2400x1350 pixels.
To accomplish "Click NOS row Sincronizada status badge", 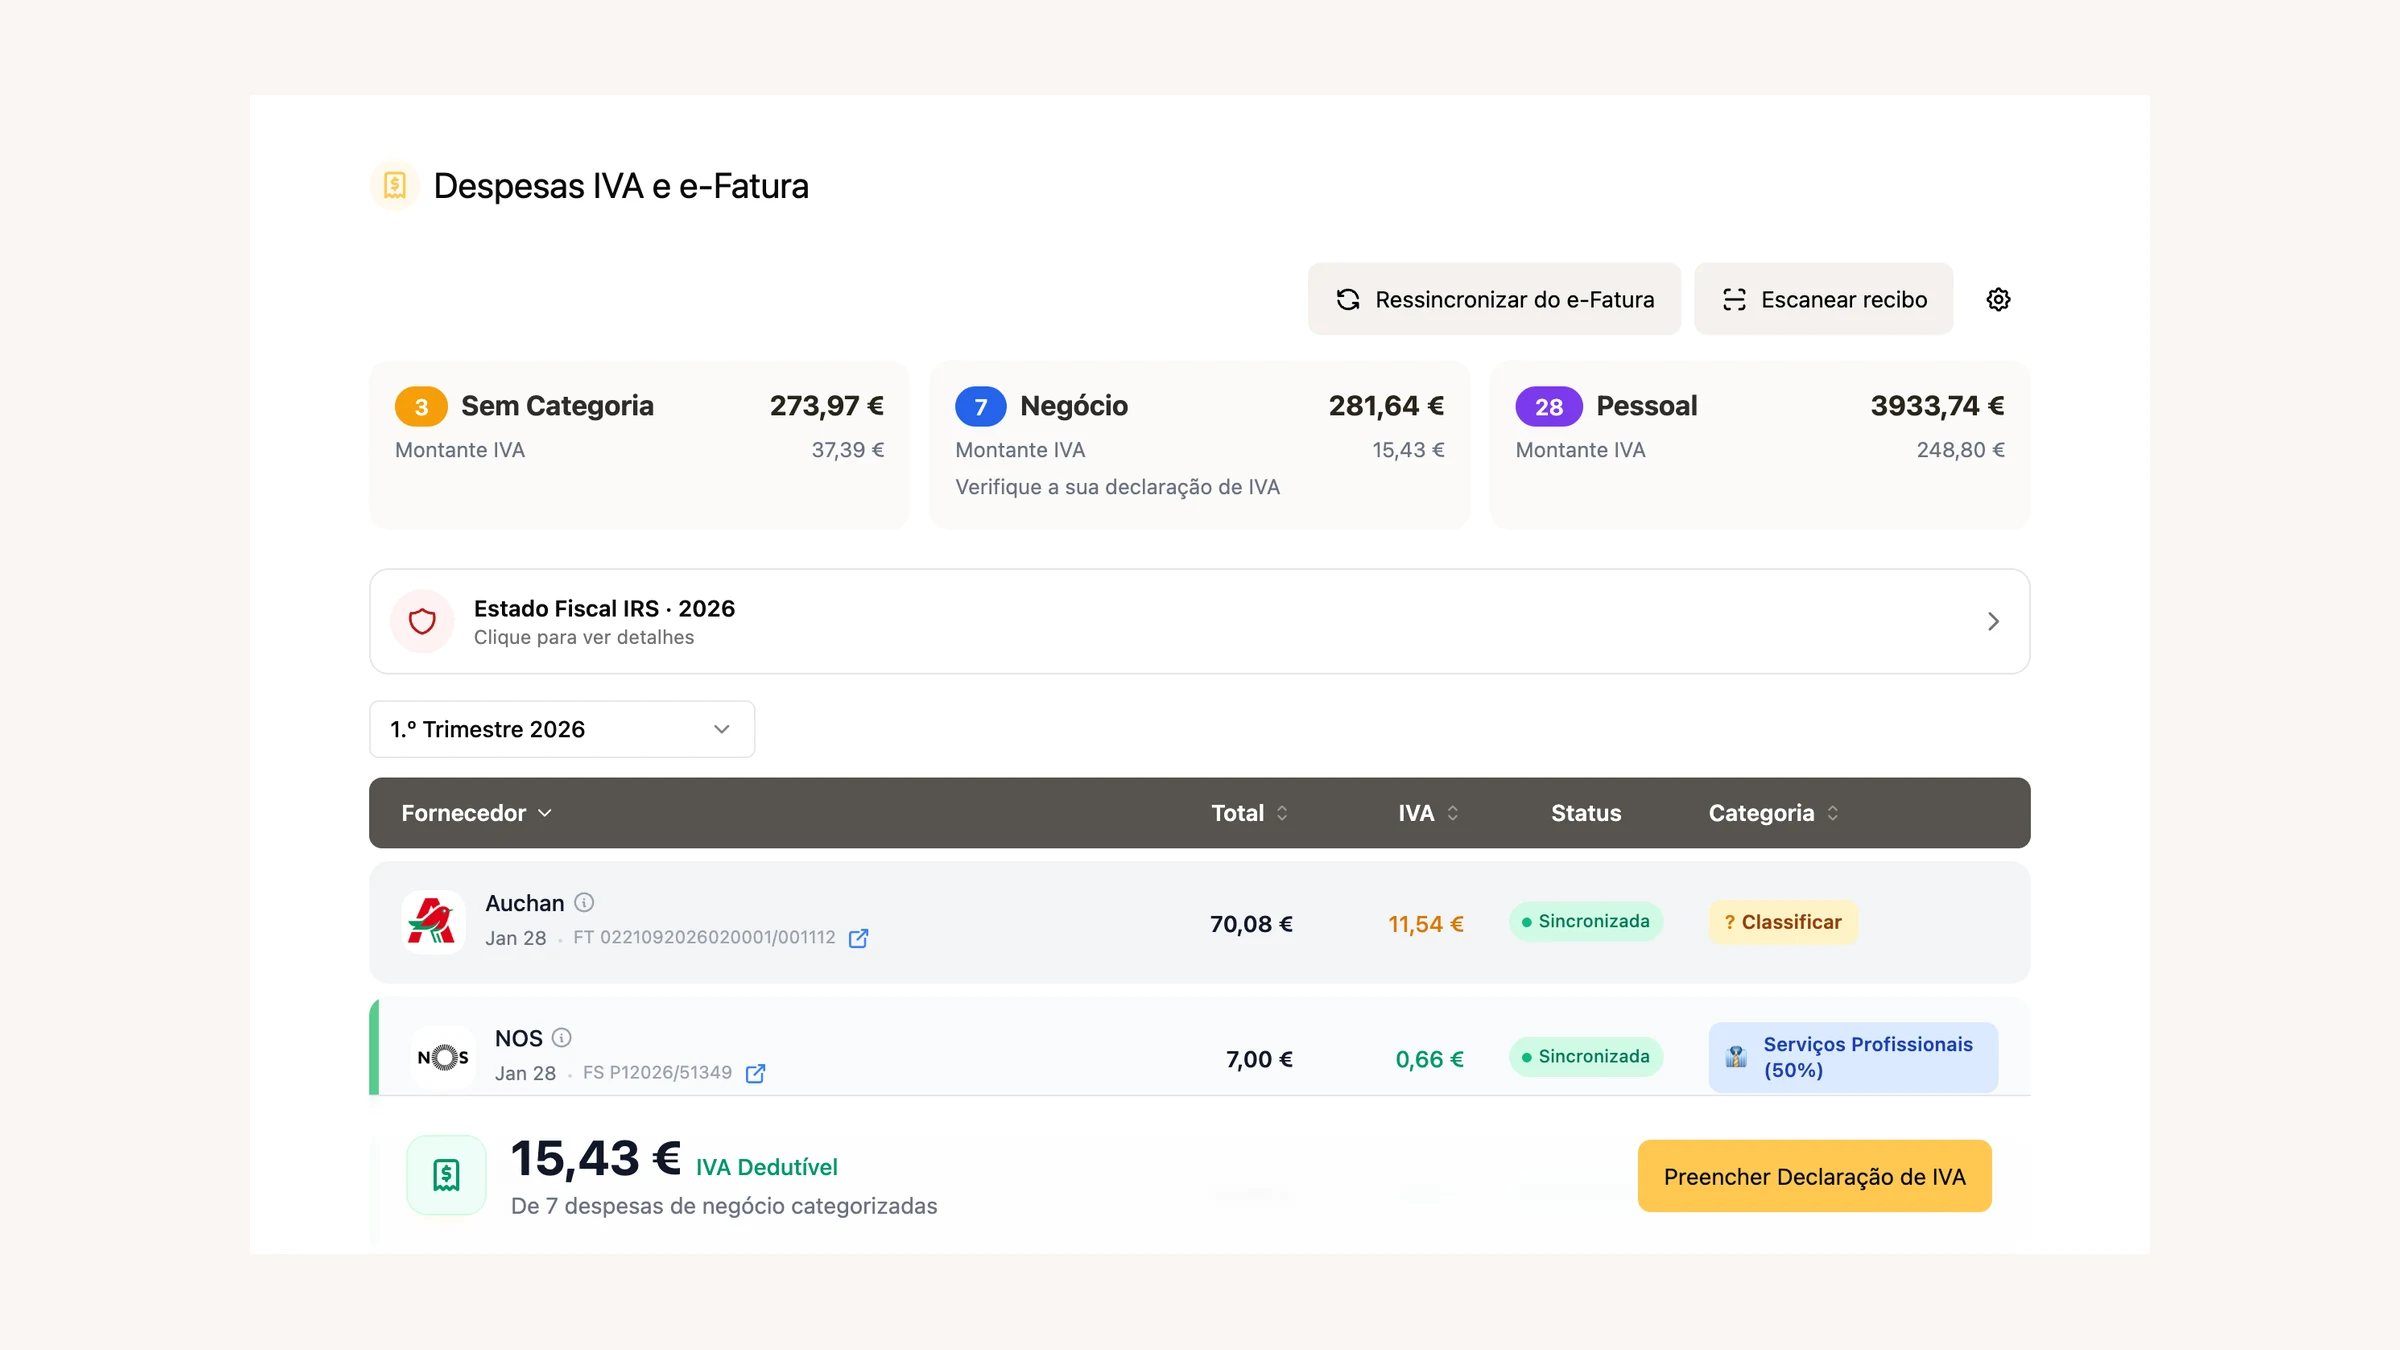I will point(1586,1056).
